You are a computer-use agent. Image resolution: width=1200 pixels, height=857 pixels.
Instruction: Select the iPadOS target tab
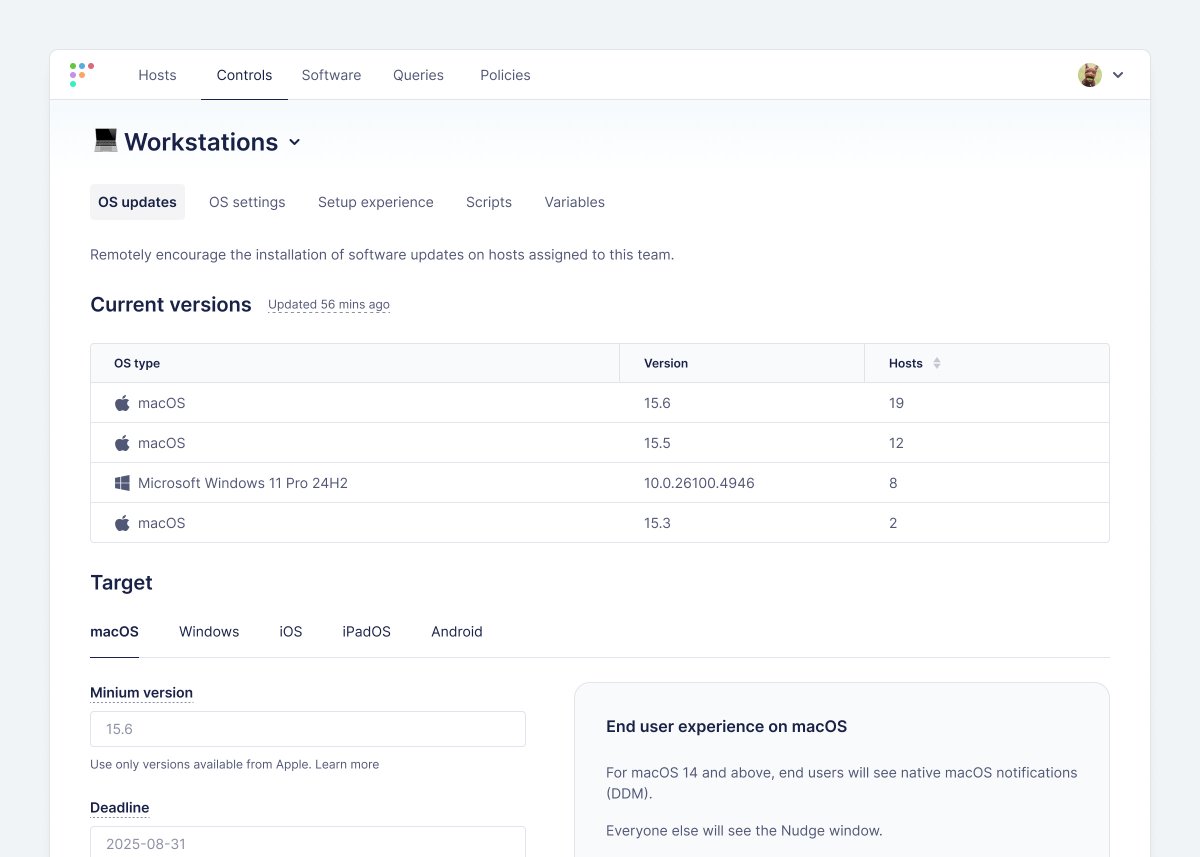366,632
